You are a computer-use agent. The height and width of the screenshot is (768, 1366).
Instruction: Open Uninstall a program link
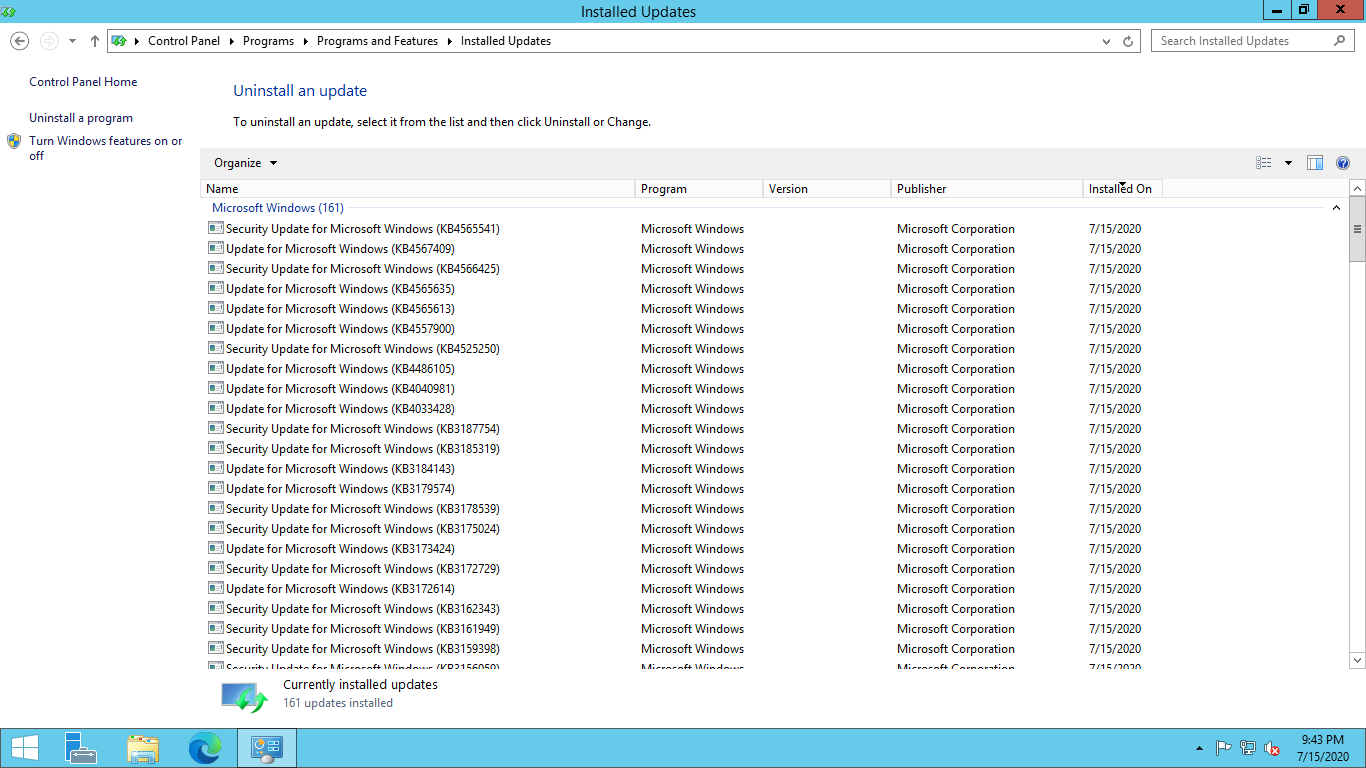click(x=81, y=118)
